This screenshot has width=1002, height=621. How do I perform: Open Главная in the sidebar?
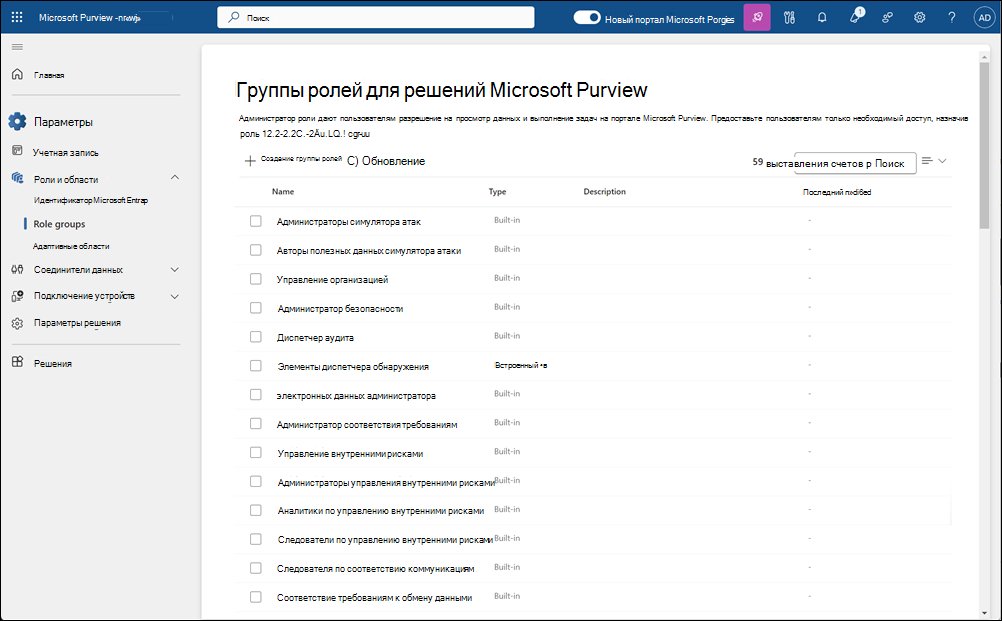tap(49, 75)
